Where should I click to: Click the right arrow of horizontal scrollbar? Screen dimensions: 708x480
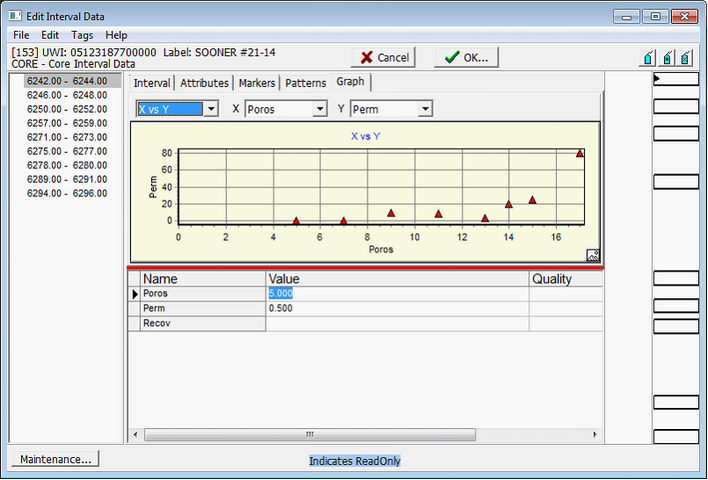(x=597, y=434)
